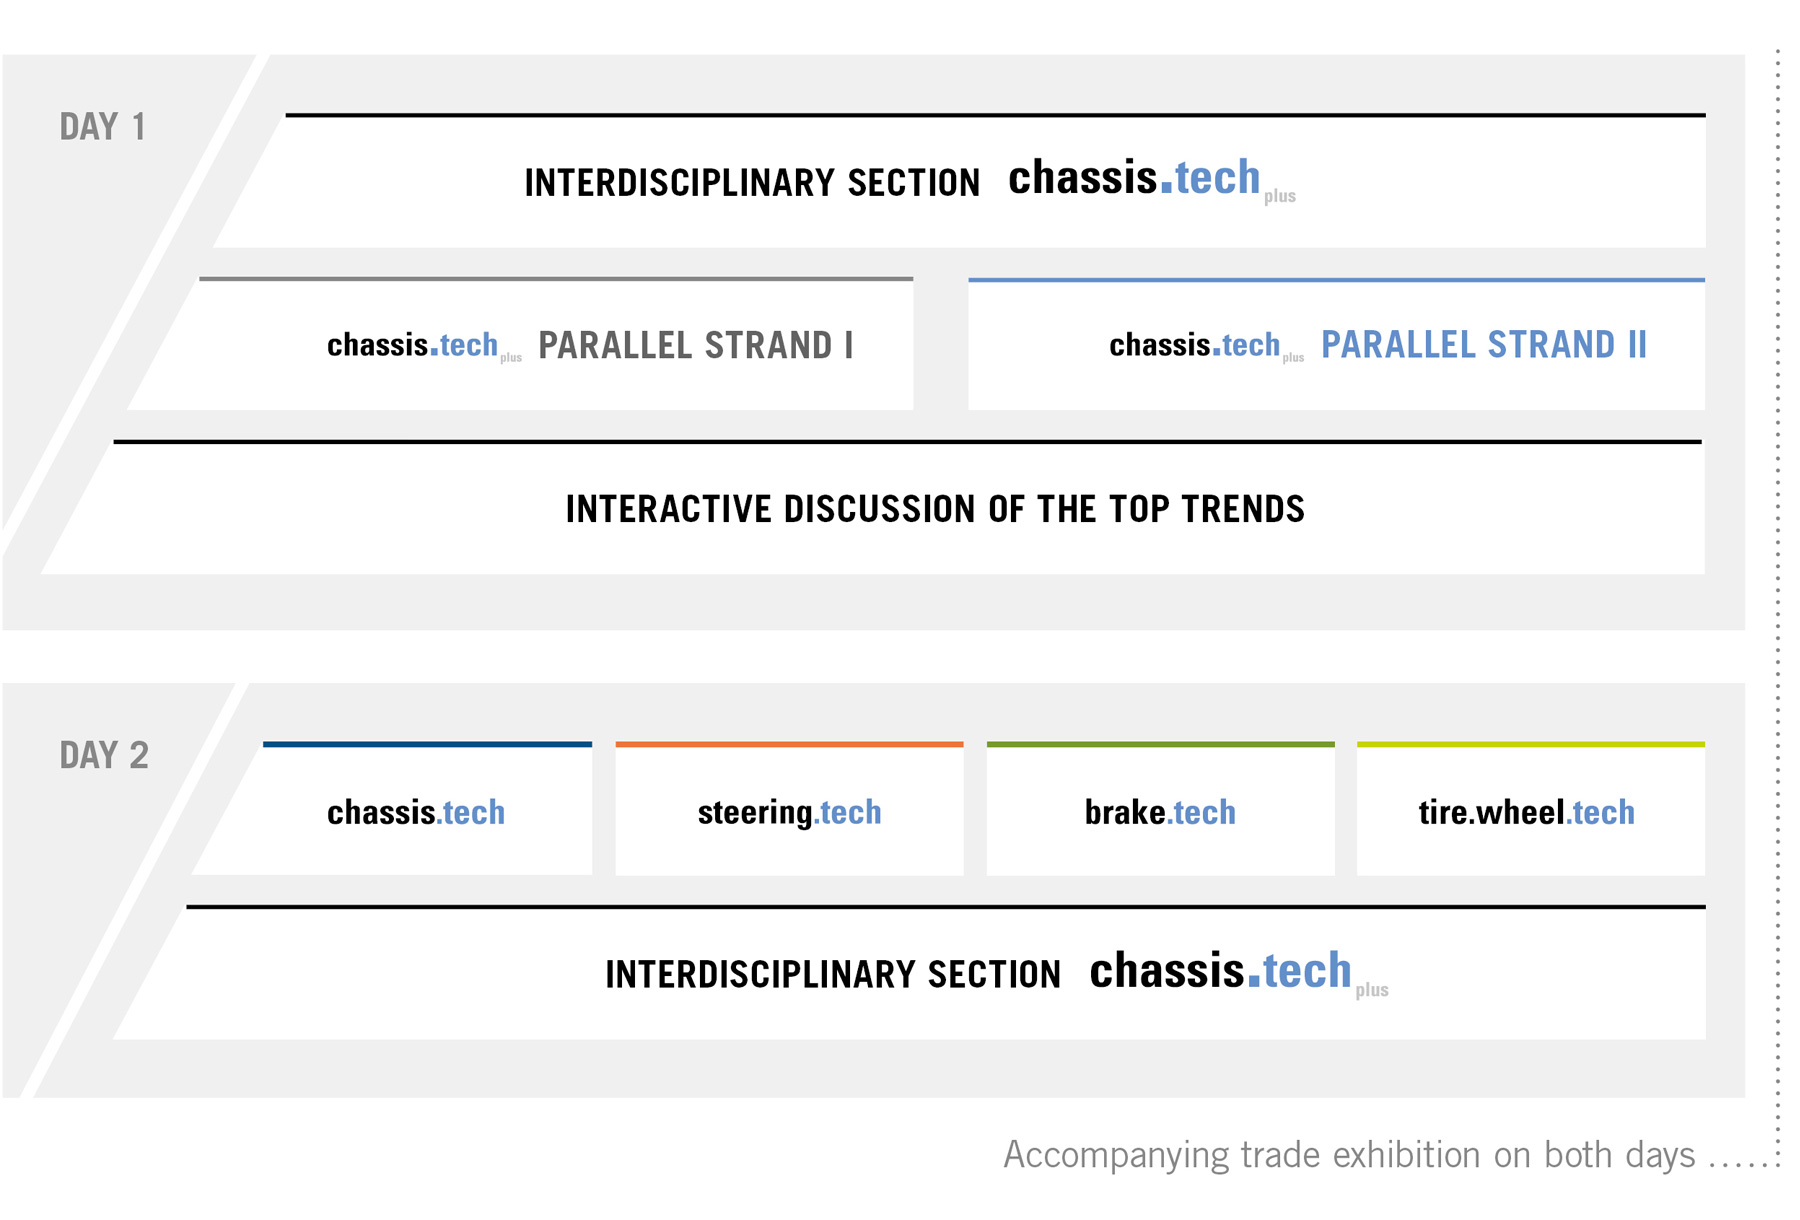This screenshot has width=1800, height=1220.
Task: Click PARALLEL STRAND I heading
Action: click(696, 345)
